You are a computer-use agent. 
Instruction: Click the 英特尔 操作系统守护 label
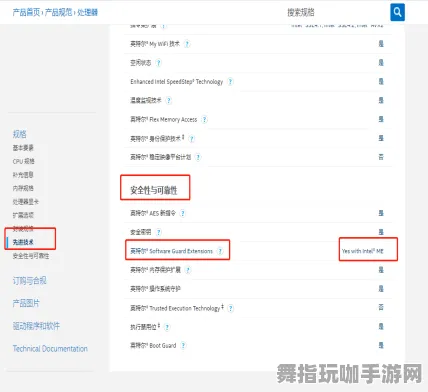coord(155,289)
